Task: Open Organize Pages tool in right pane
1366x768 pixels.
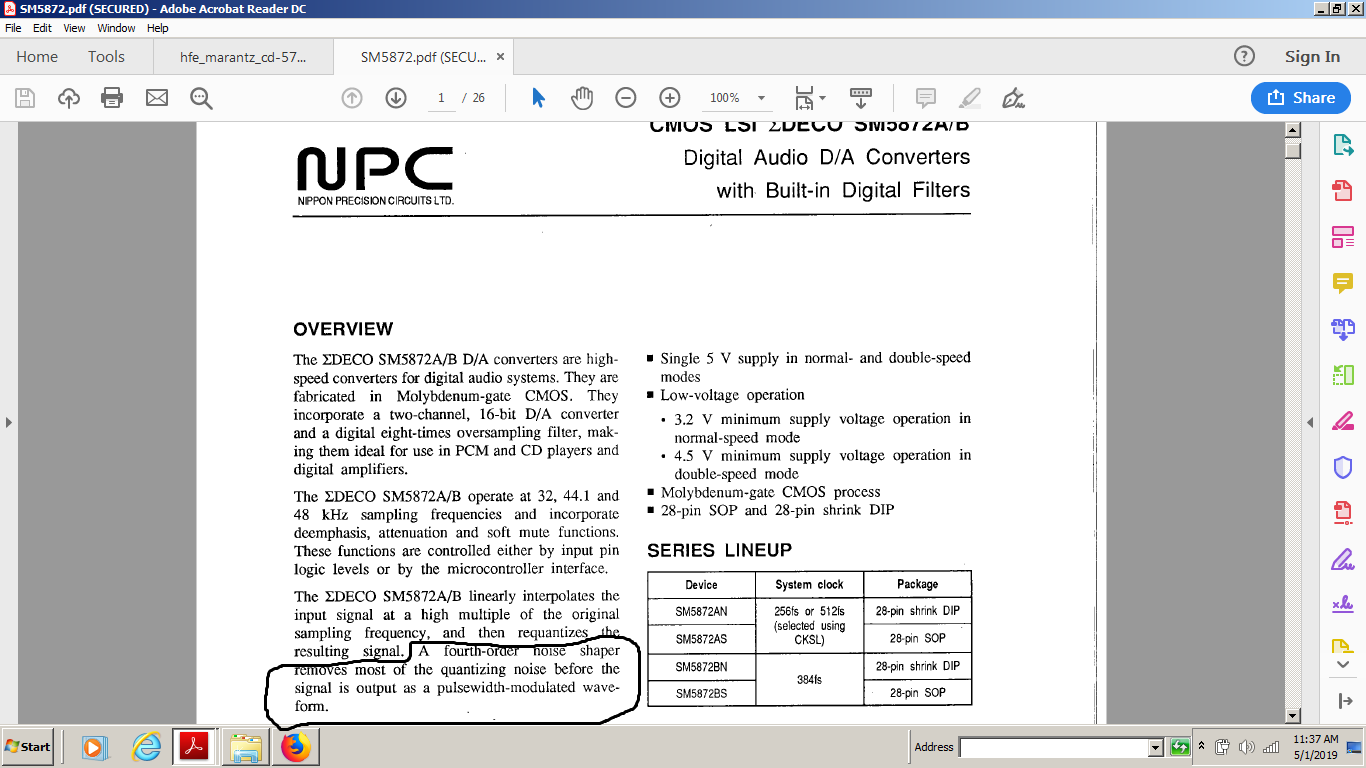Action: click(x=1343, y=375)
